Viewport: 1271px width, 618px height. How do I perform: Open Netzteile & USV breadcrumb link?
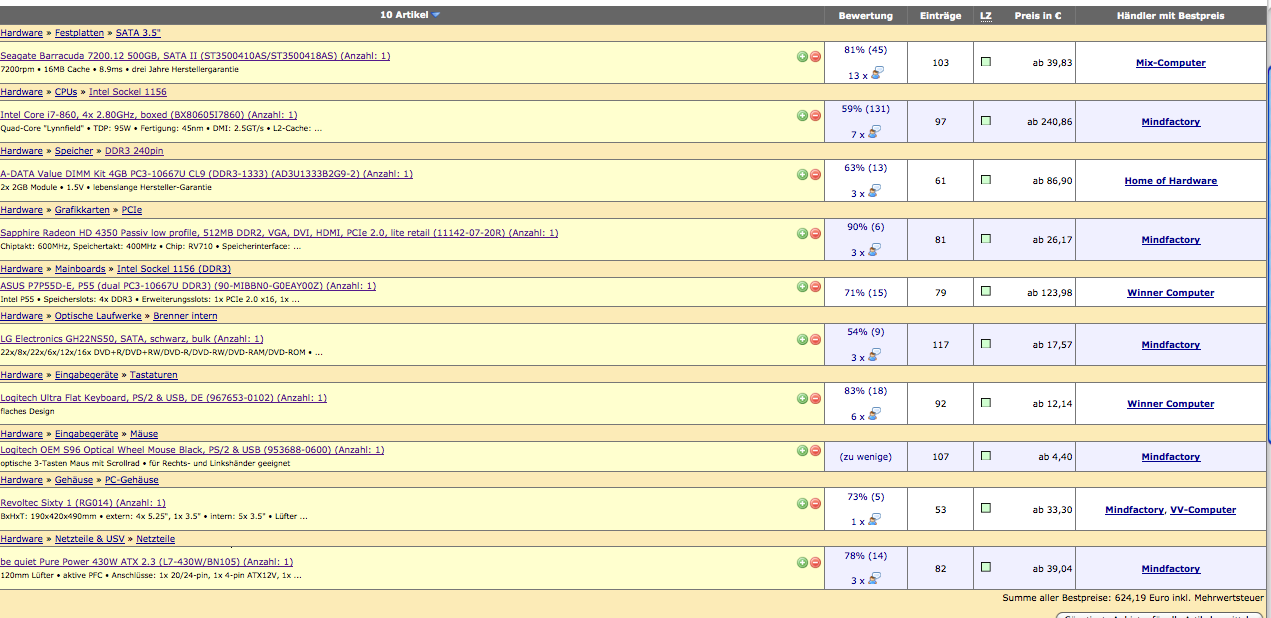(90, 539)
